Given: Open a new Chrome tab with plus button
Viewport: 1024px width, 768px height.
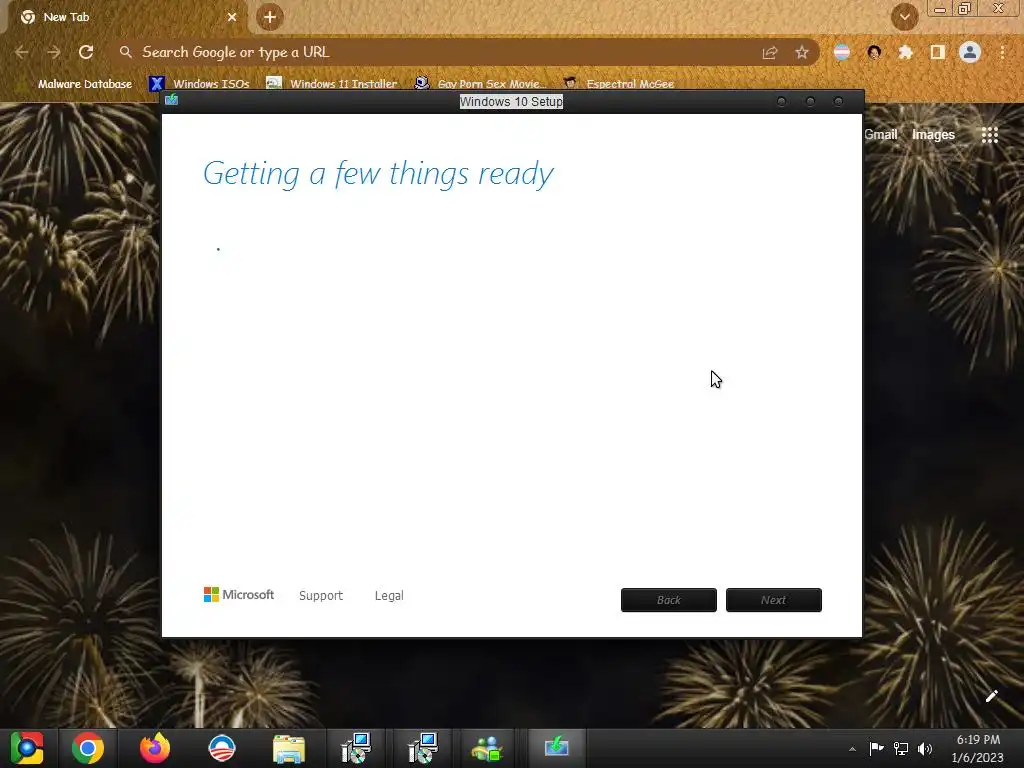Looking at the screenshot, I should click(x=270, y=17).
